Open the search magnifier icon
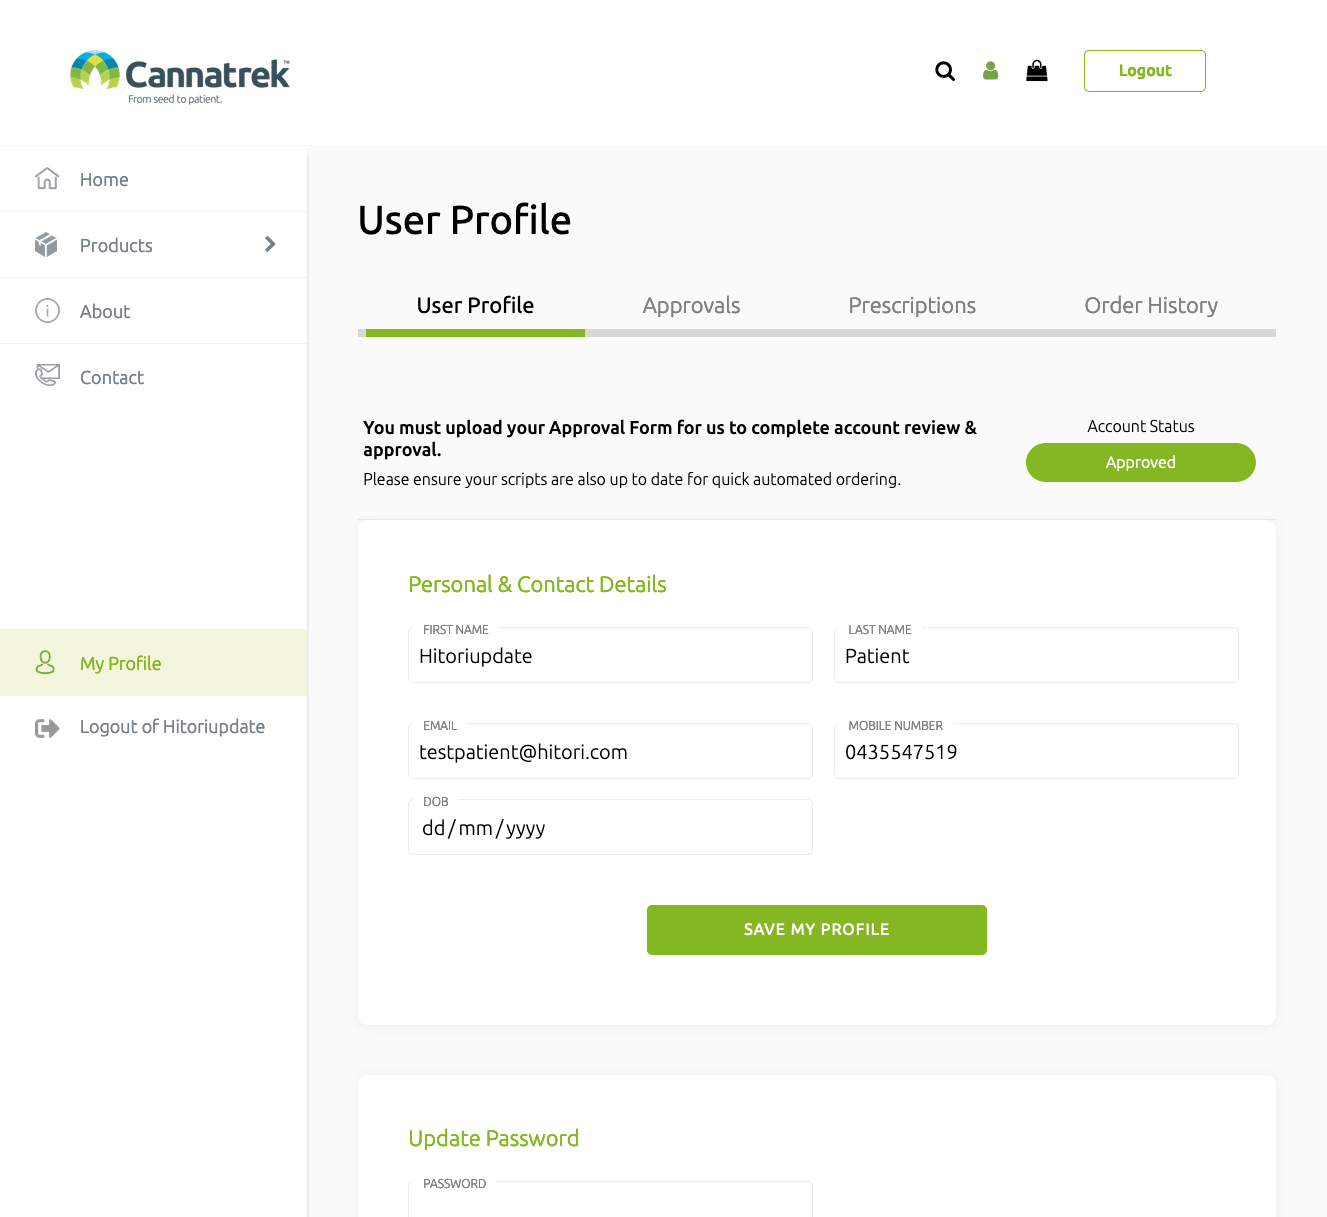 point(945,71)
